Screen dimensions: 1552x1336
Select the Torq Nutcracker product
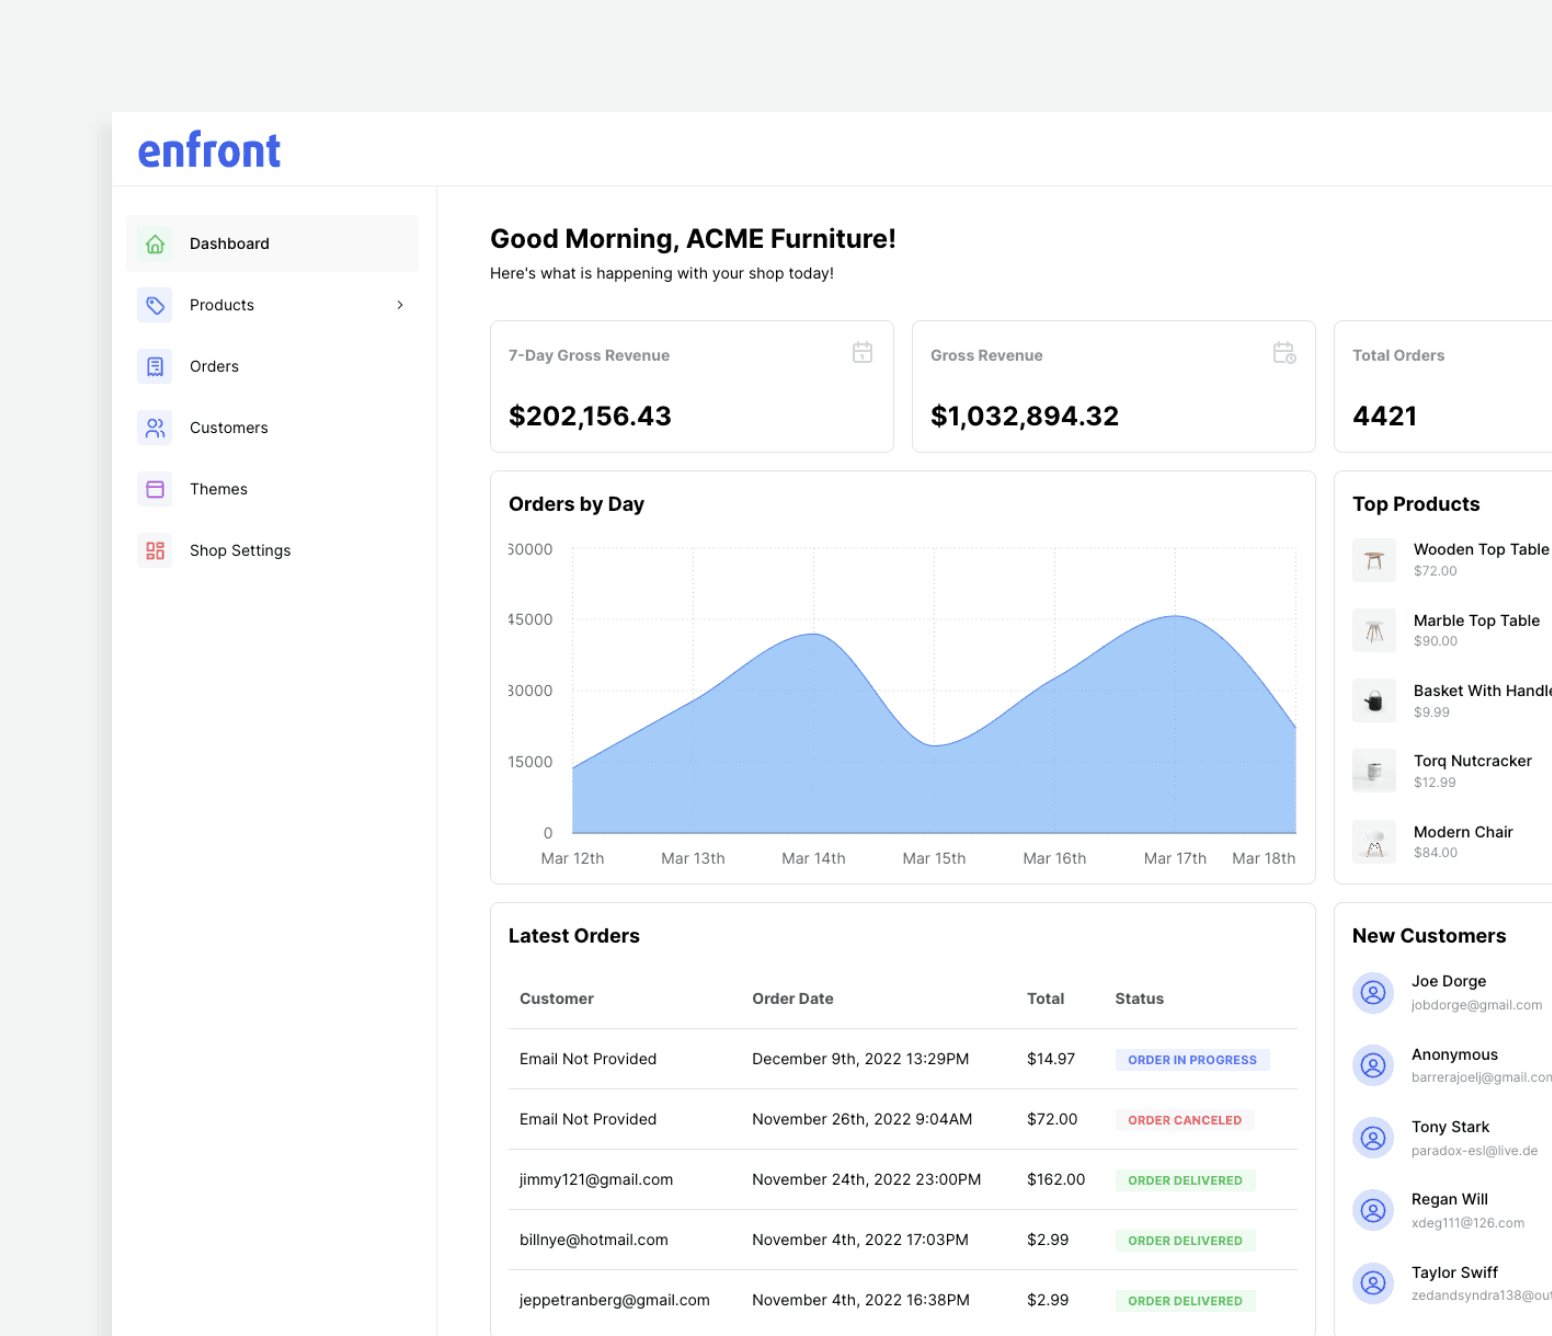click(1472, 770)
